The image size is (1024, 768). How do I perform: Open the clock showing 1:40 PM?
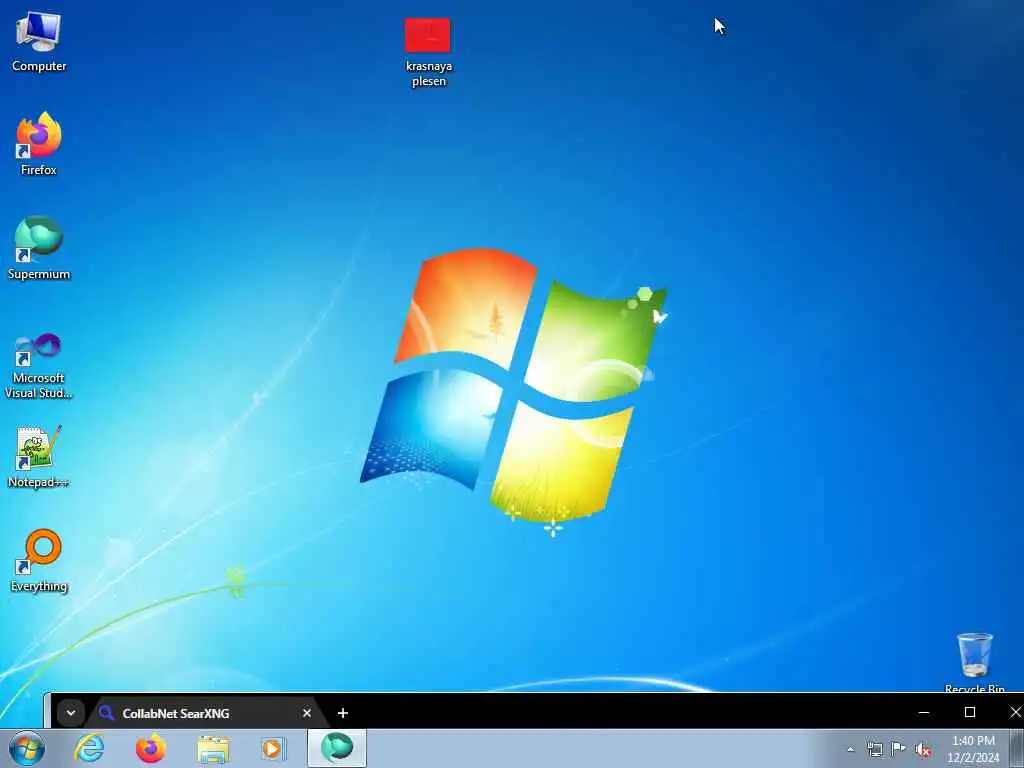[x=973, y=749]
